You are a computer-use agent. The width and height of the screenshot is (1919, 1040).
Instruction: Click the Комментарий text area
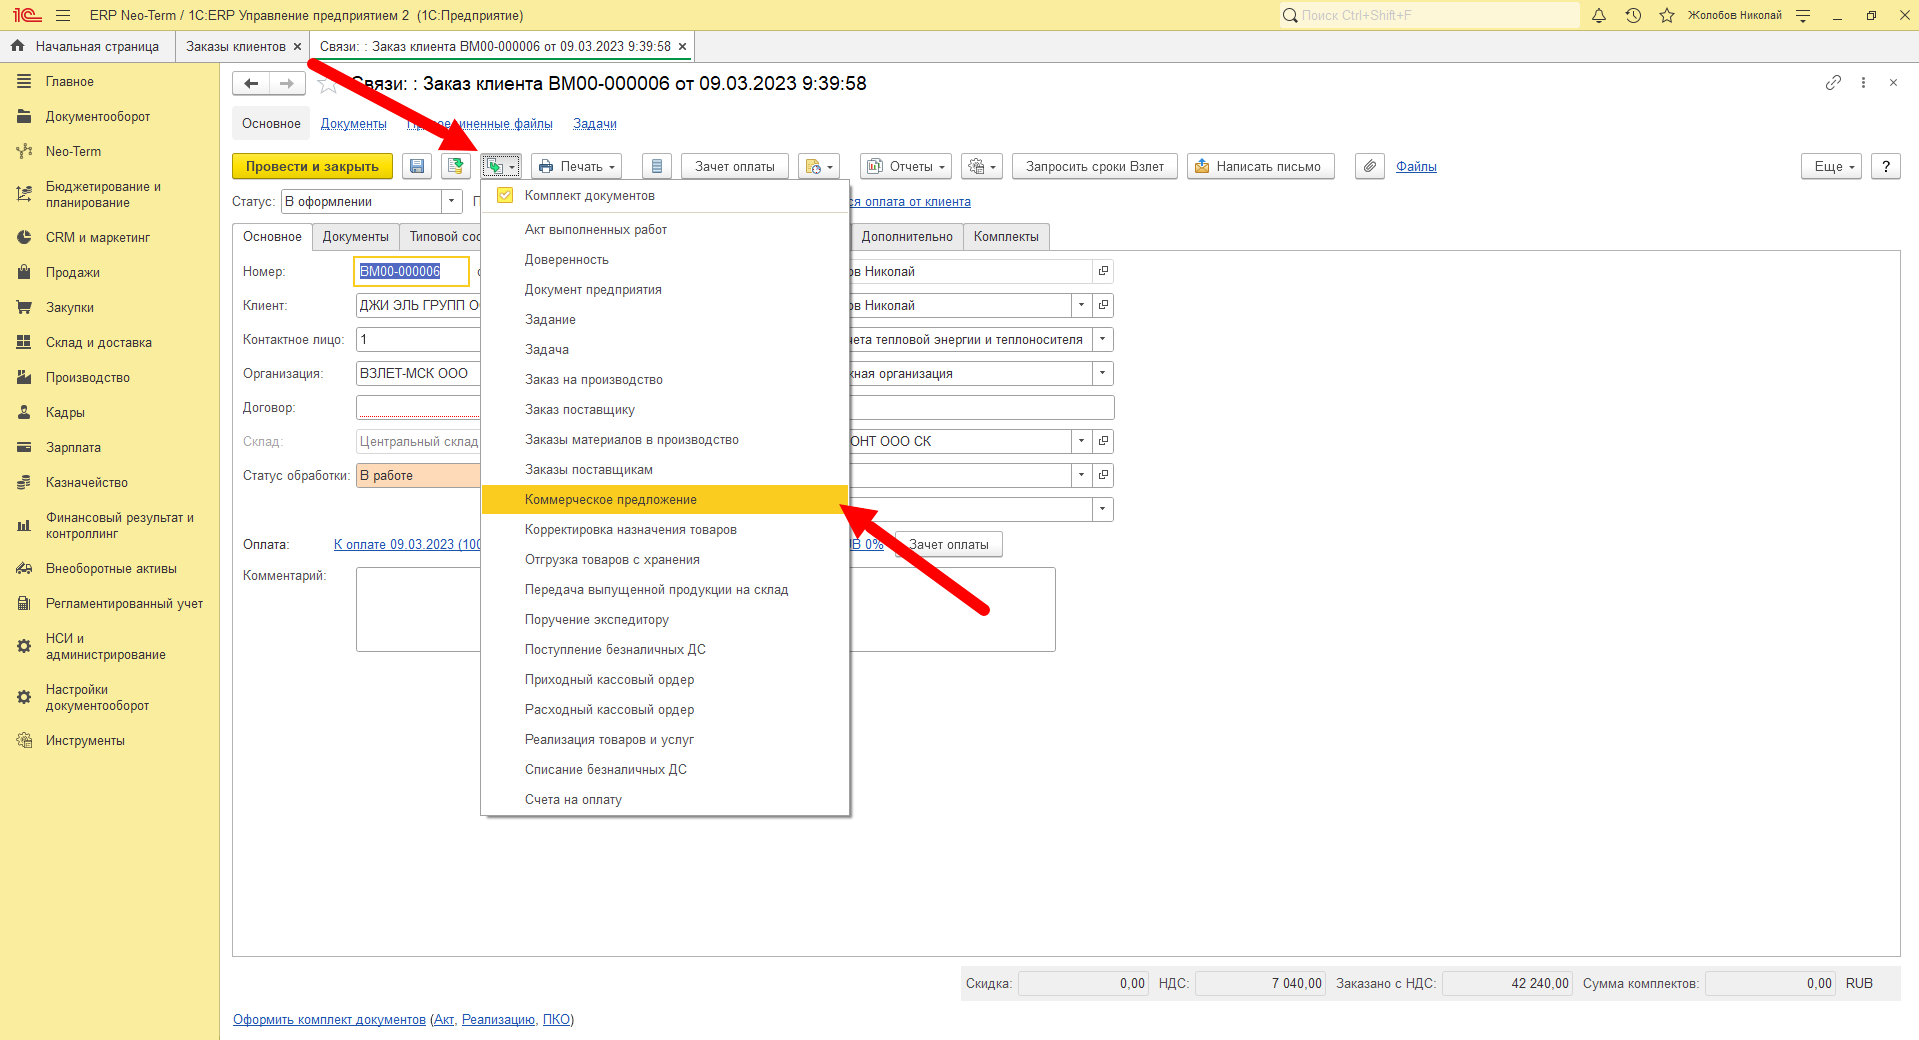point(705,610)
